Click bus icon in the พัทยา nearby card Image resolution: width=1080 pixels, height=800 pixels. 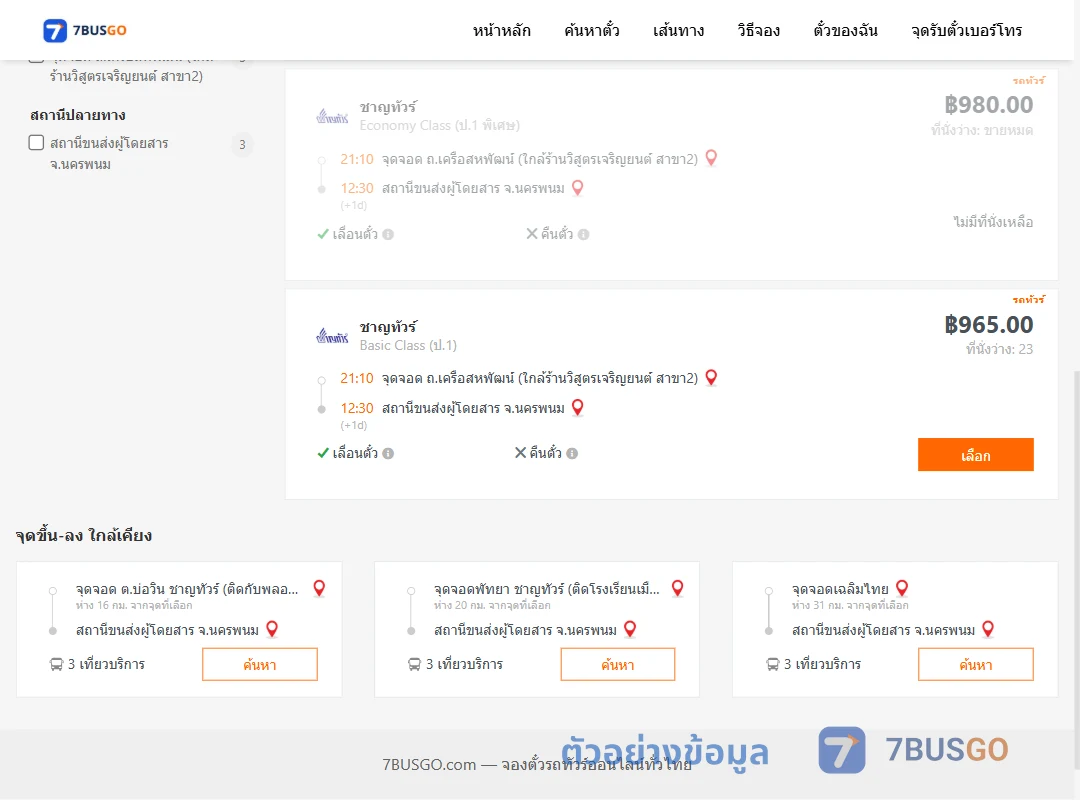point(415,664)
